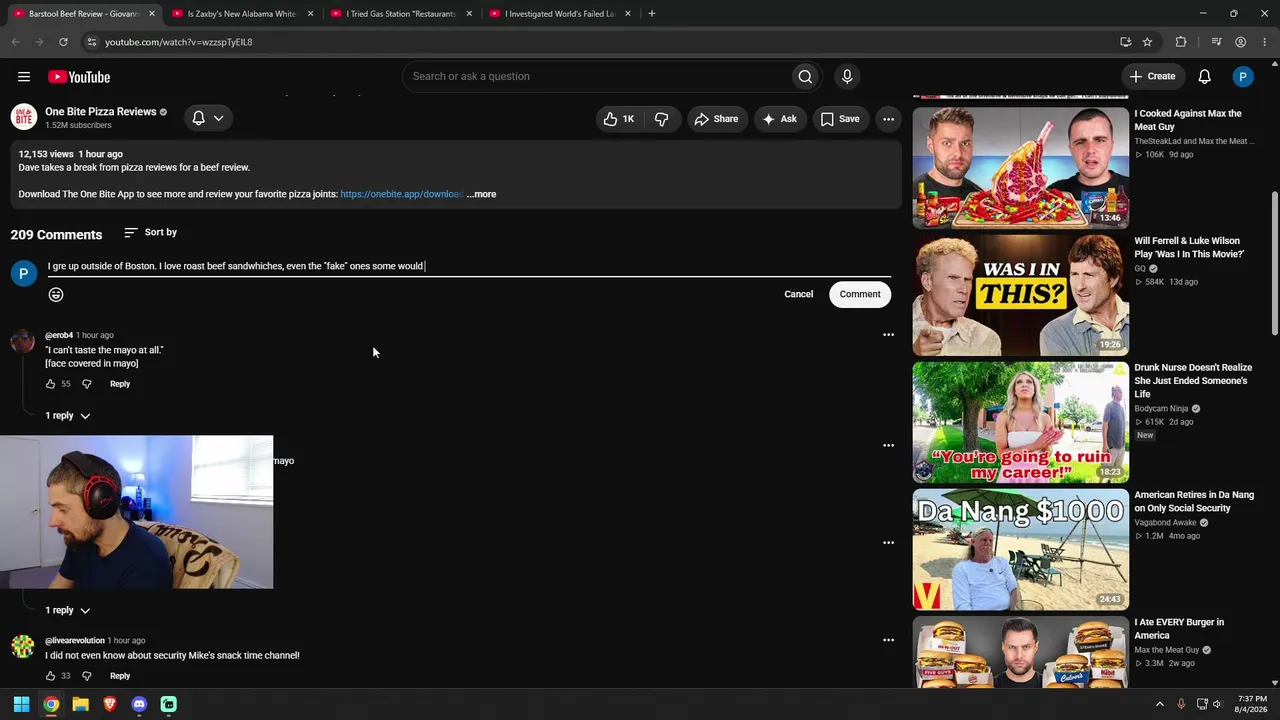Go back with the browser back arrow
Image resolution: width=1280 pixels, height=720 pixels.
click(15, 42)
